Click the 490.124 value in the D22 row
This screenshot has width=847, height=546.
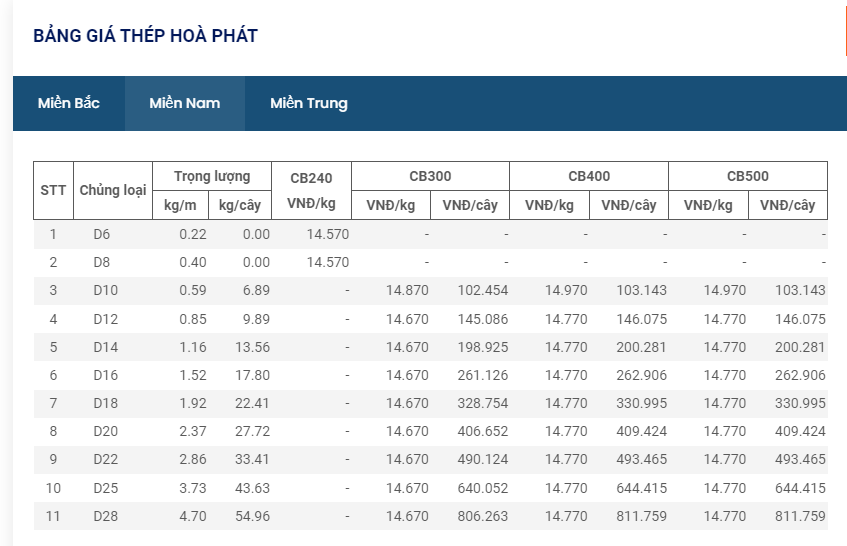point(483,460)
